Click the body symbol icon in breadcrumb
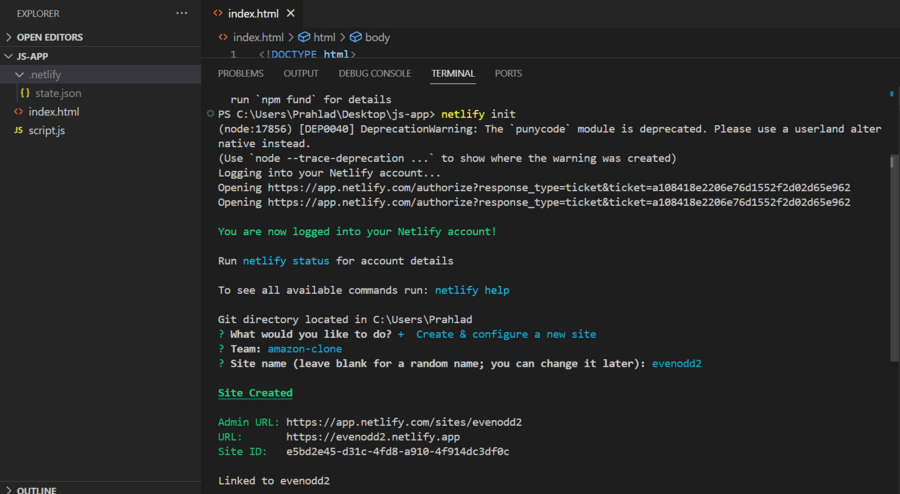 355,37
